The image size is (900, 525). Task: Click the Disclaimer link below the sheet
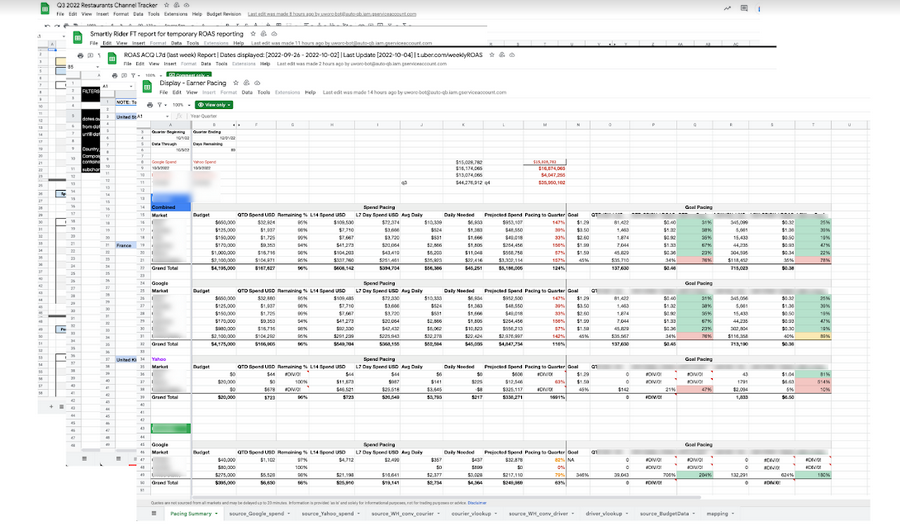[x=476, y=503]
